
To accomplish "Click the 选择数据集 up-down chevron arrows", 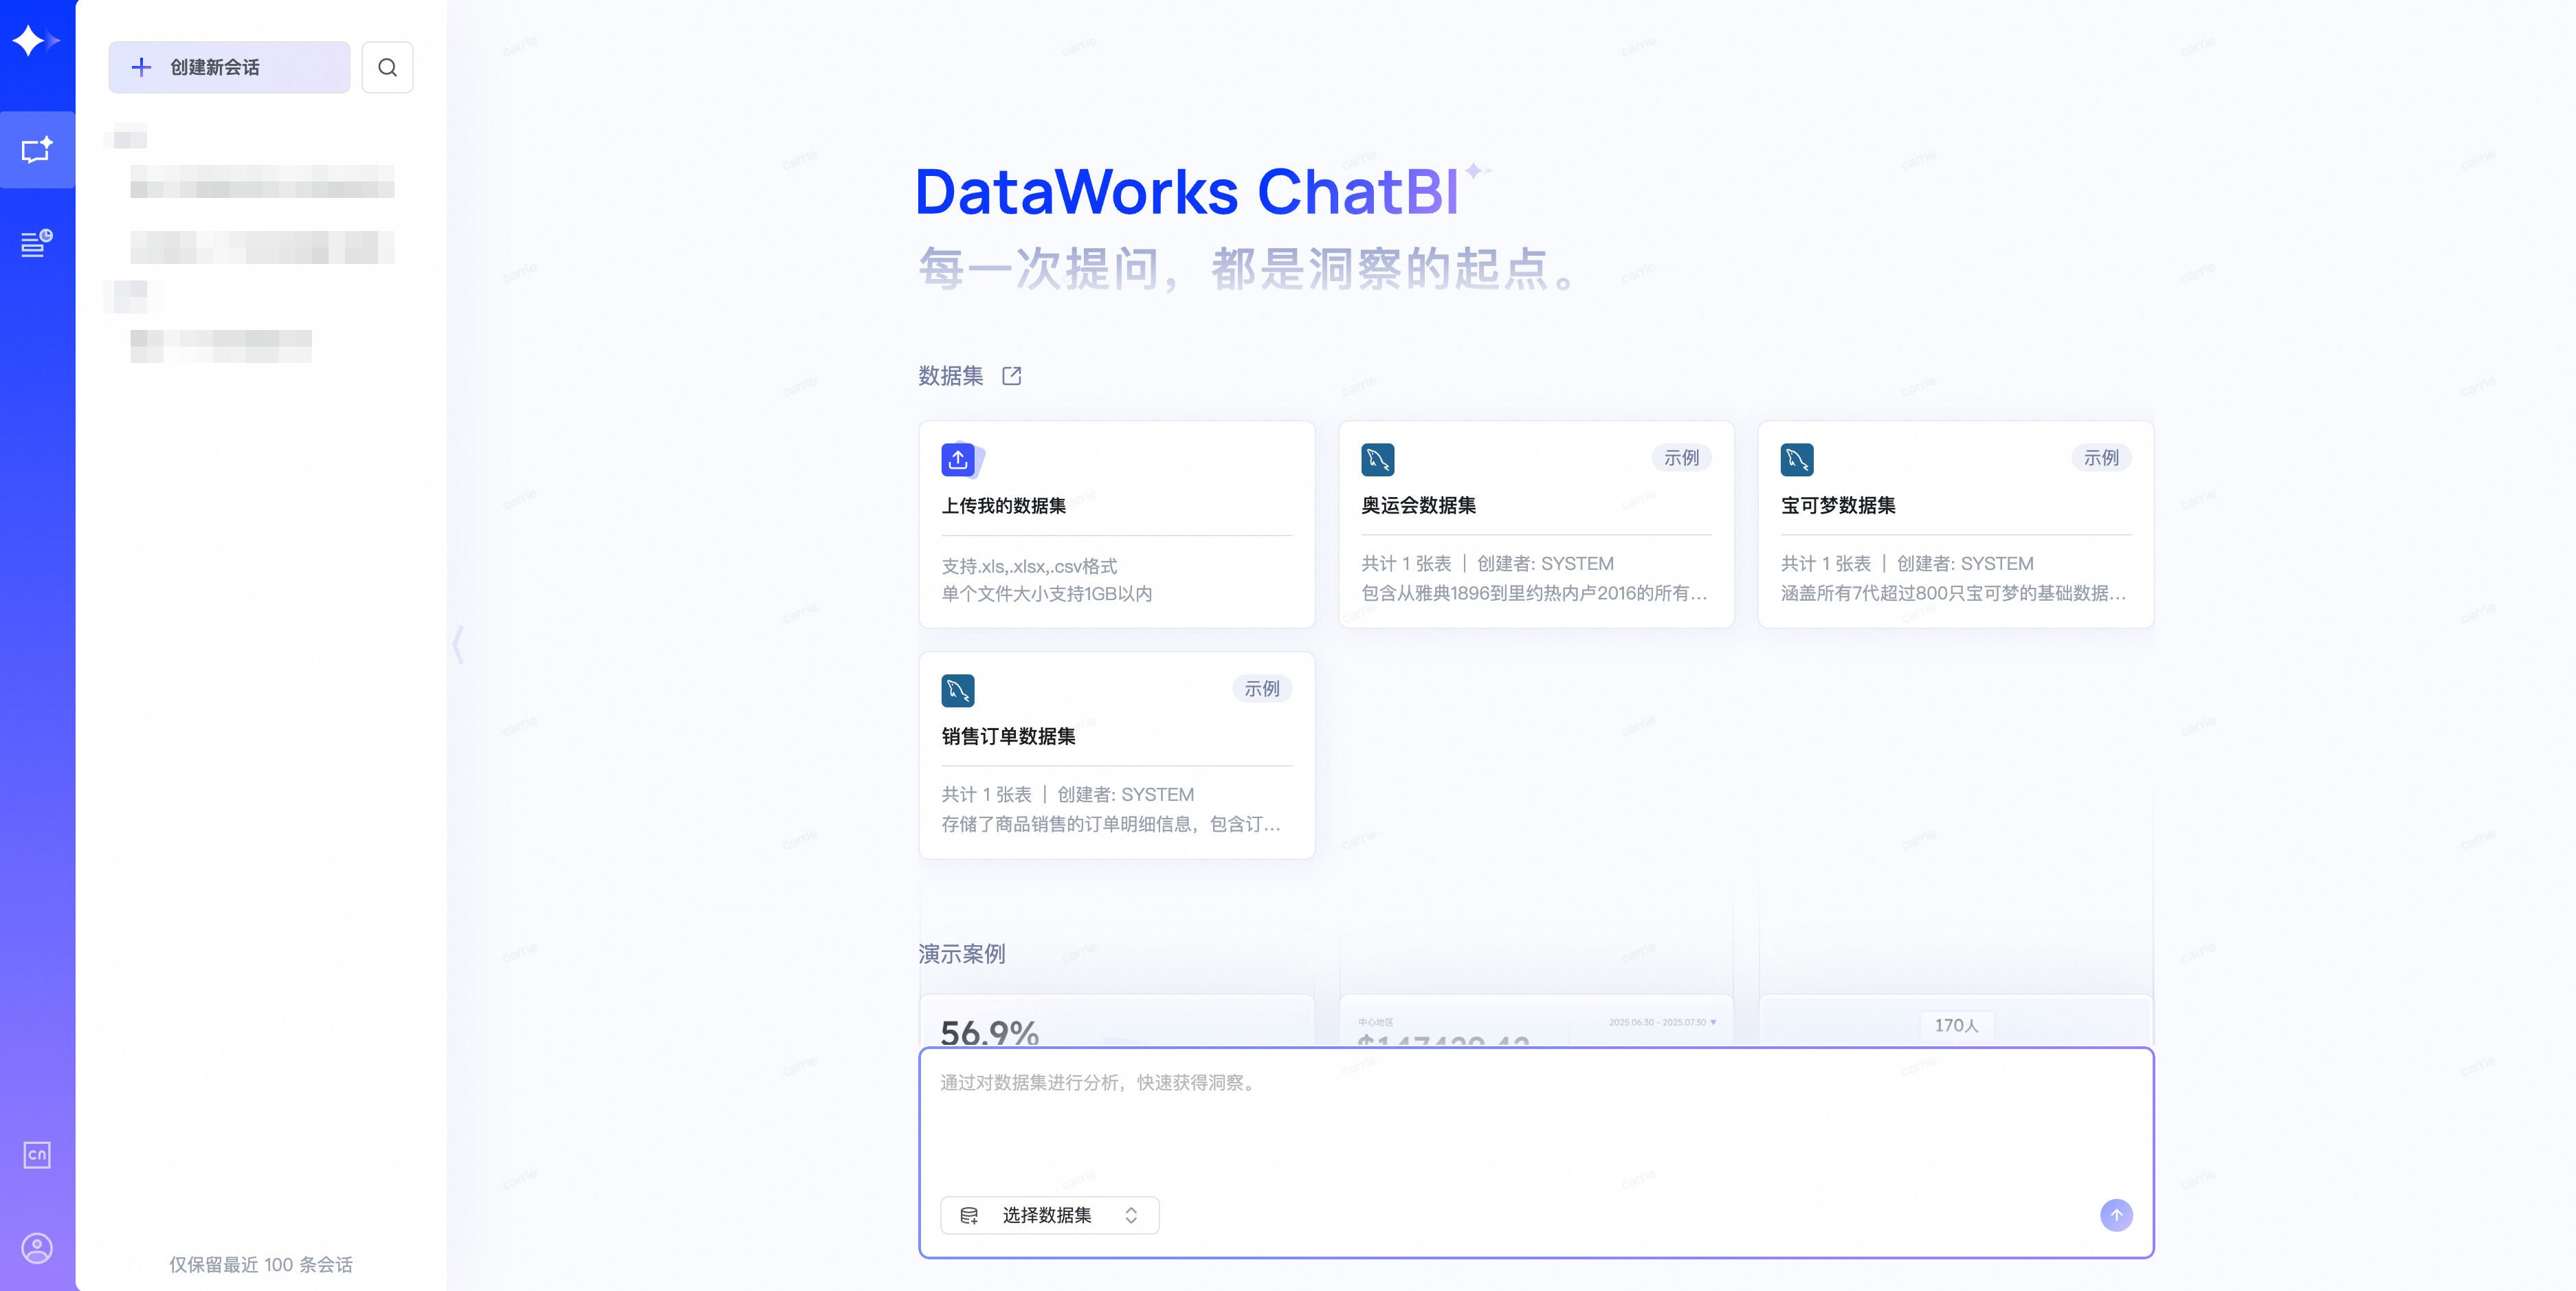I will (x=1131, y=1215).
